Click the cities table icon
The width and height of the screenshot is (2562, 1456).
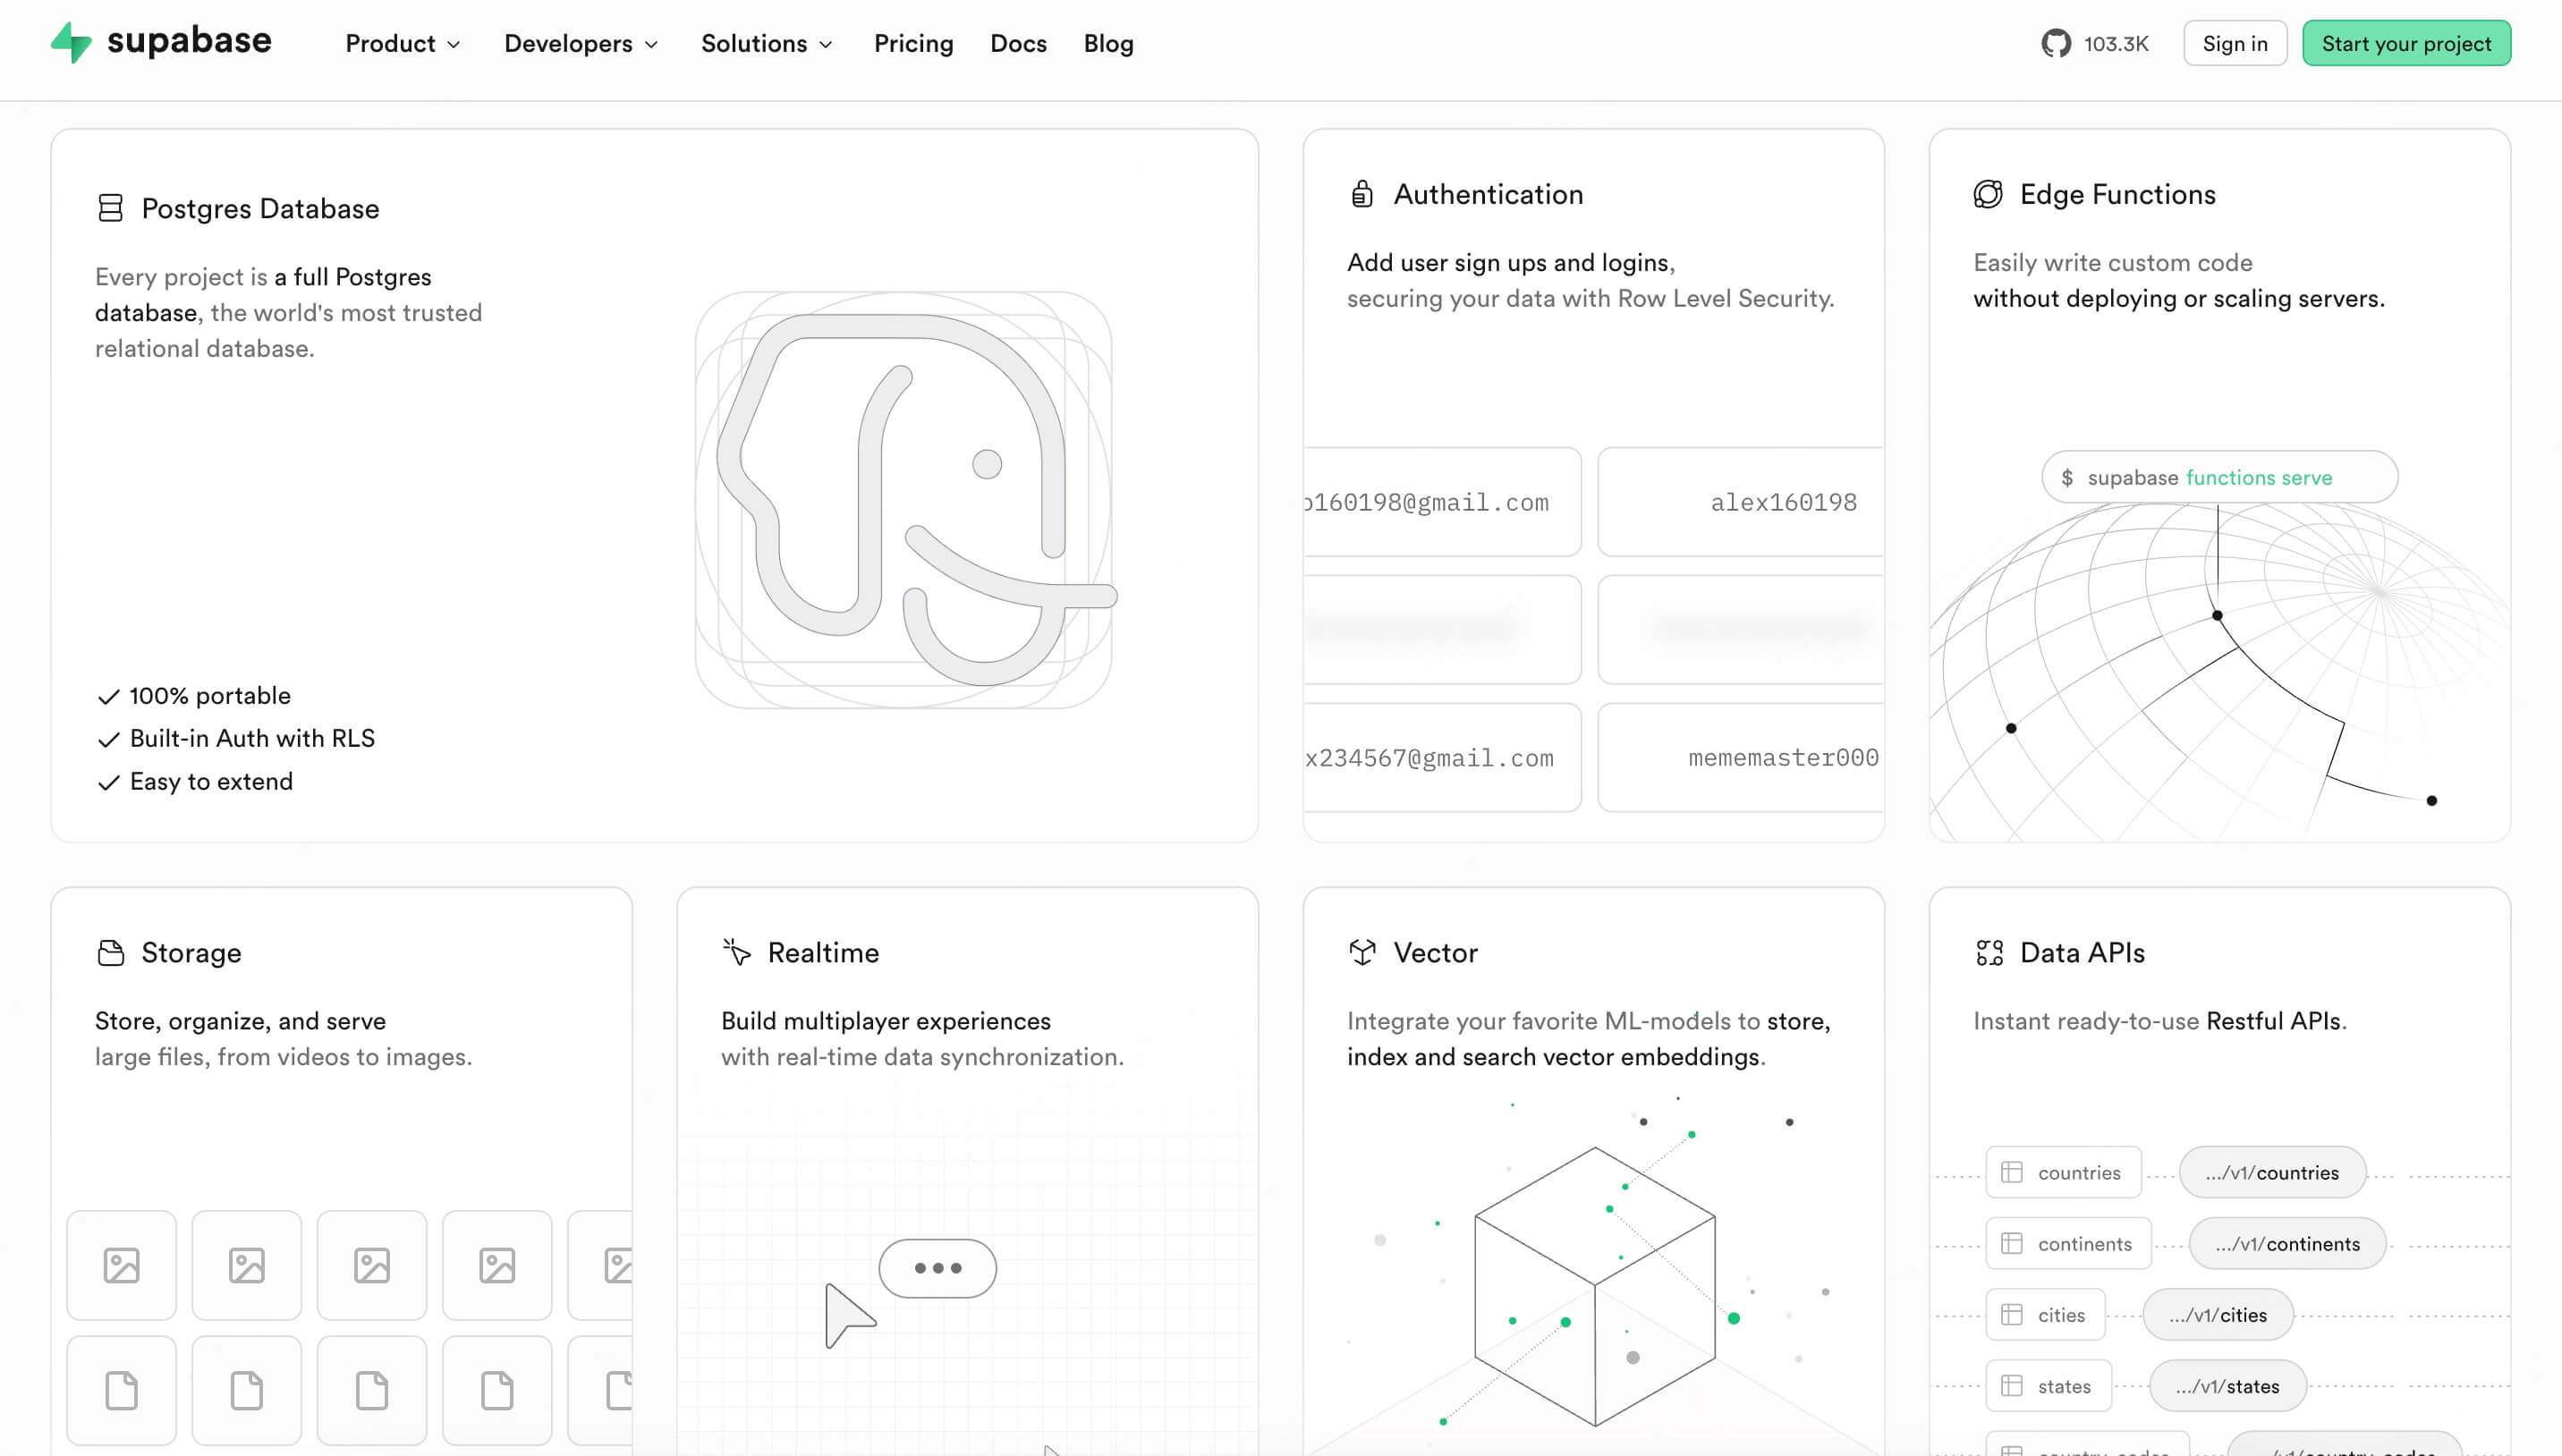tap(2012, 1314)
